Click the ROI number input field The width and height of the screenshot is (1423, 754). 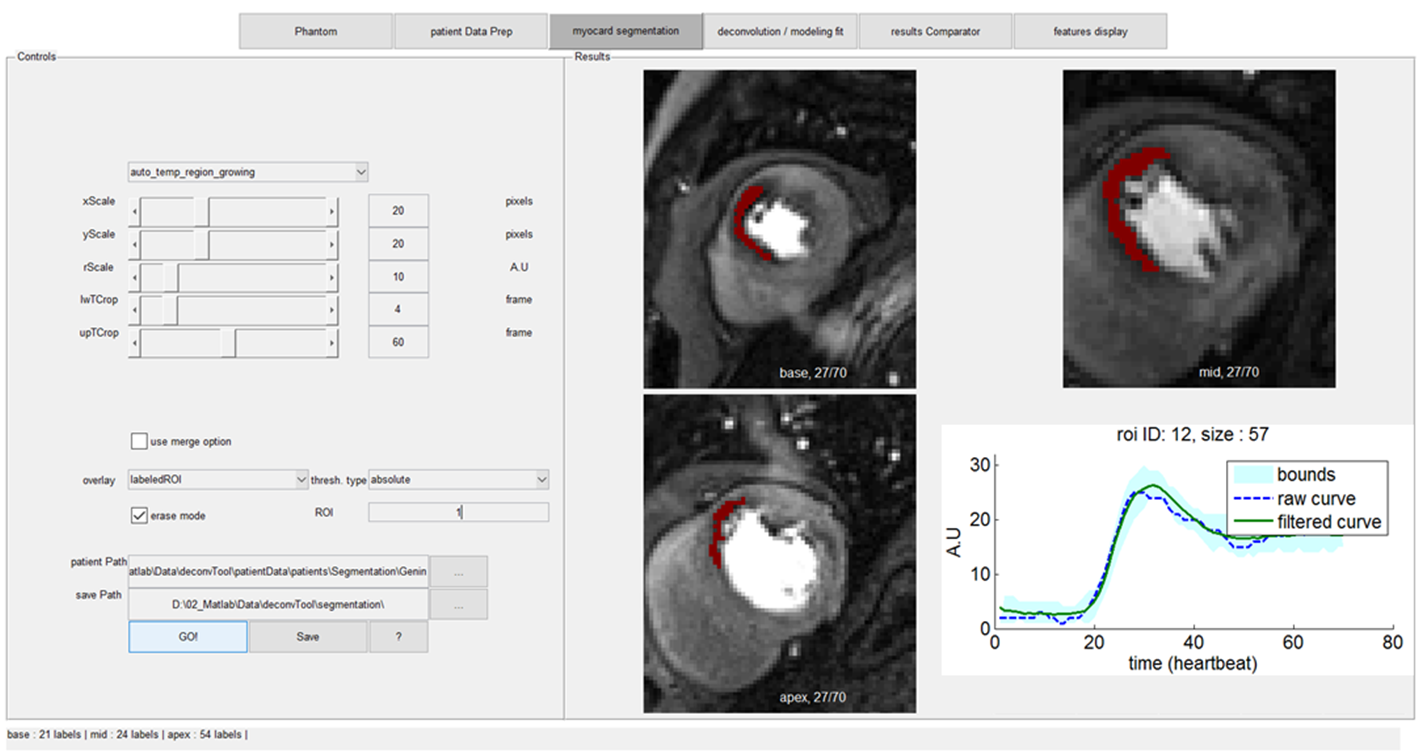pyautogui.click(x=458, y=512)
